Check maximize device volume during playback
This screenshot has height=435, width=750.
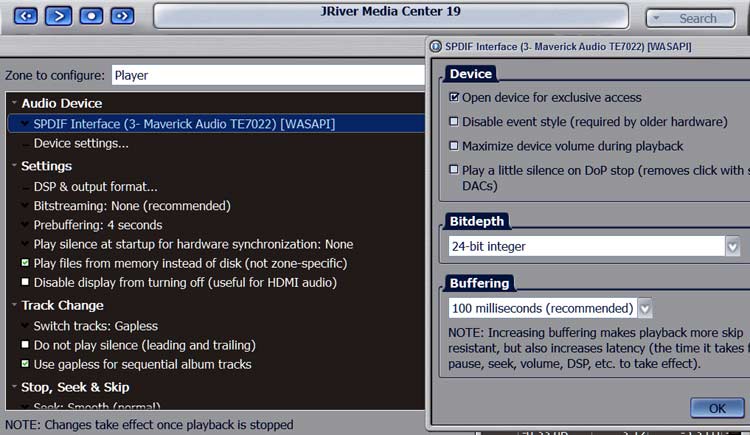click(x=454, y=146)
